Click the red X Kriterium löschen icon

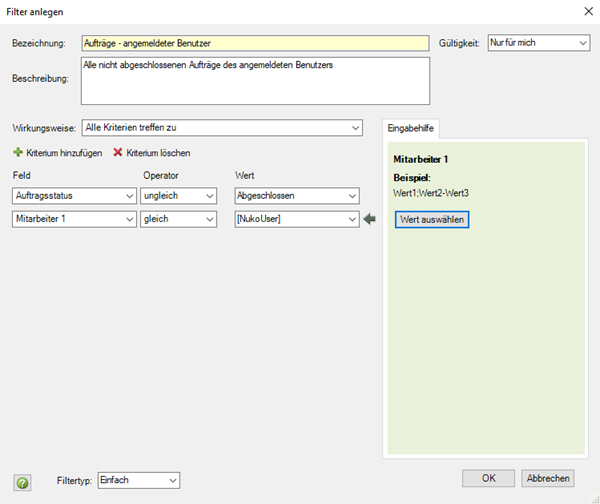tap(117, 152)
